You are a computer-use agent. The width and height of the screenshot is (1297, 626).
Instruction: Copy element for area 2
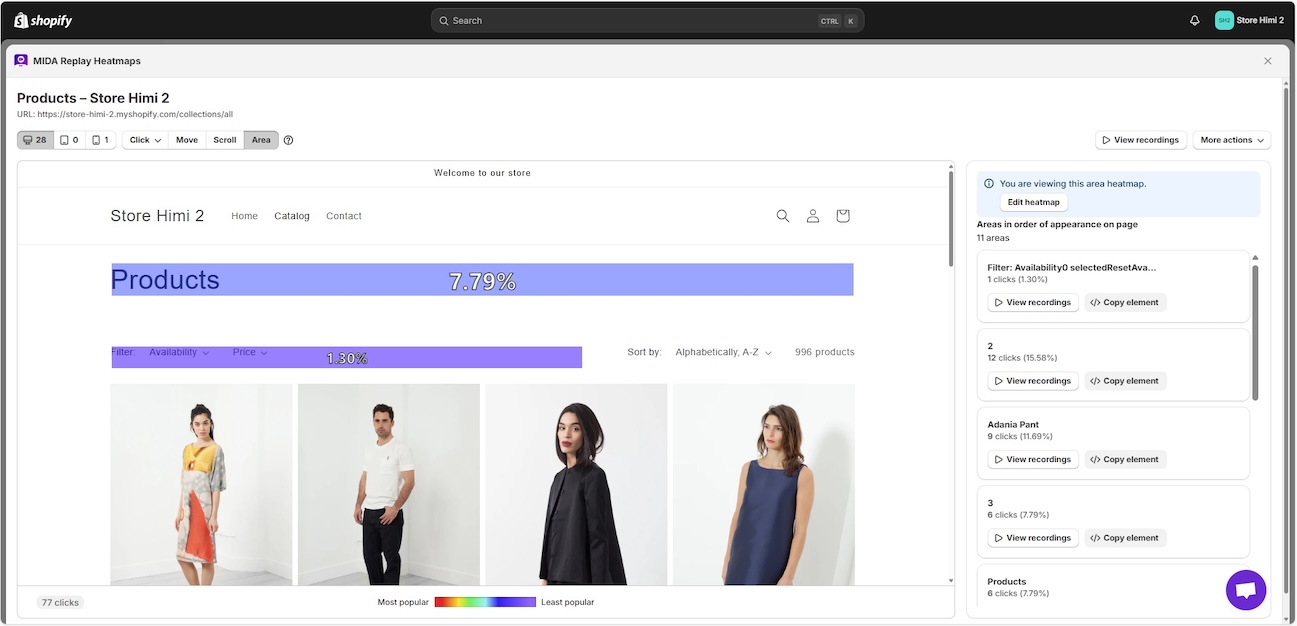coord(1125,381)
